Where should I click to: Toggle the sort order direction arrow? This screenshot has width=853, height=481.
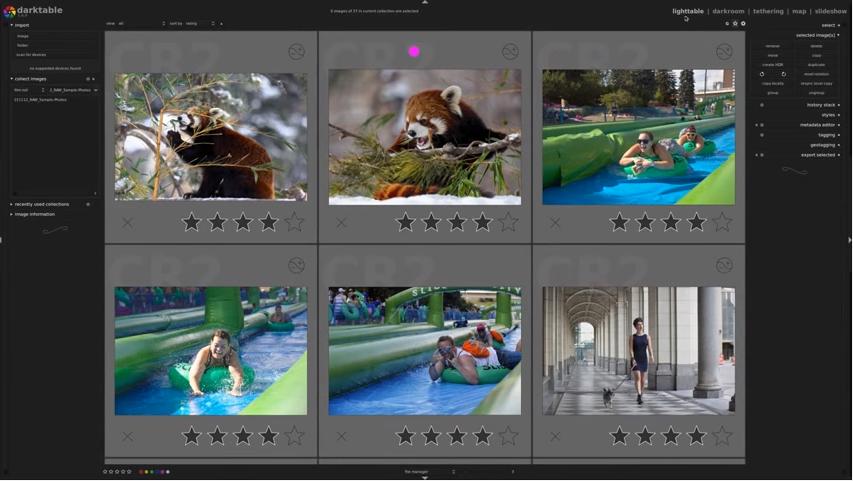(x=221, y=24)
